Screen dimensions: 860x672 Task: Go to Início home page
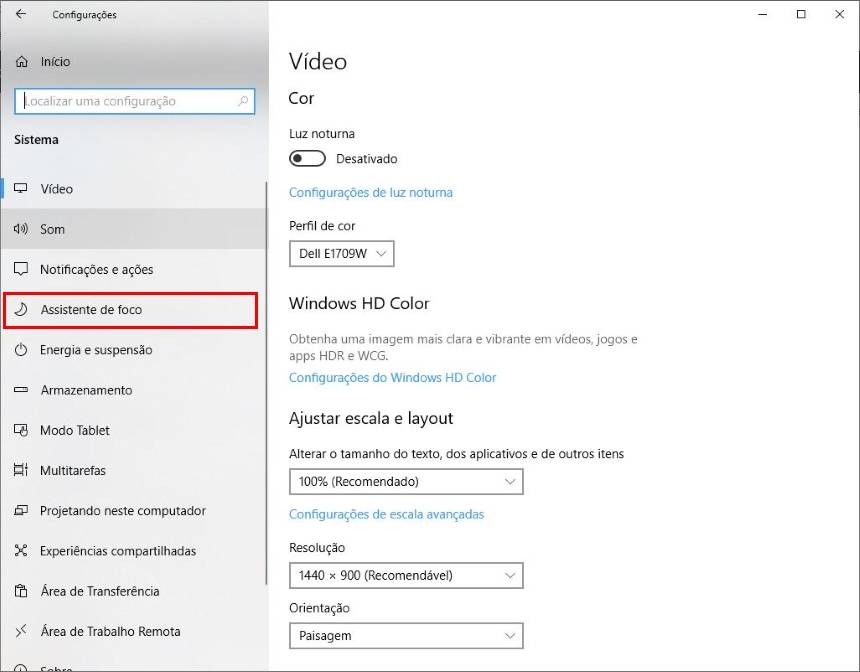click(133, 61)
